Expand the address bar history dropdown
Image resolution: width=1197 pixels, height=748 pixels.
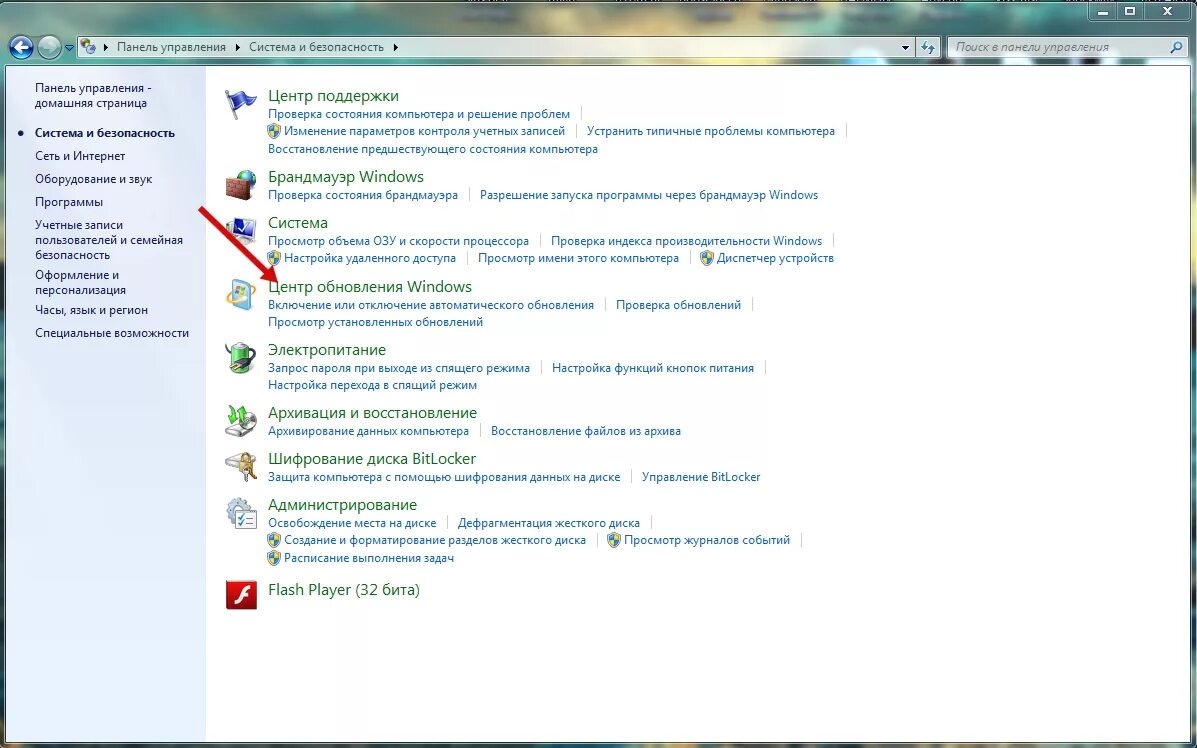[x=905, y=47]
